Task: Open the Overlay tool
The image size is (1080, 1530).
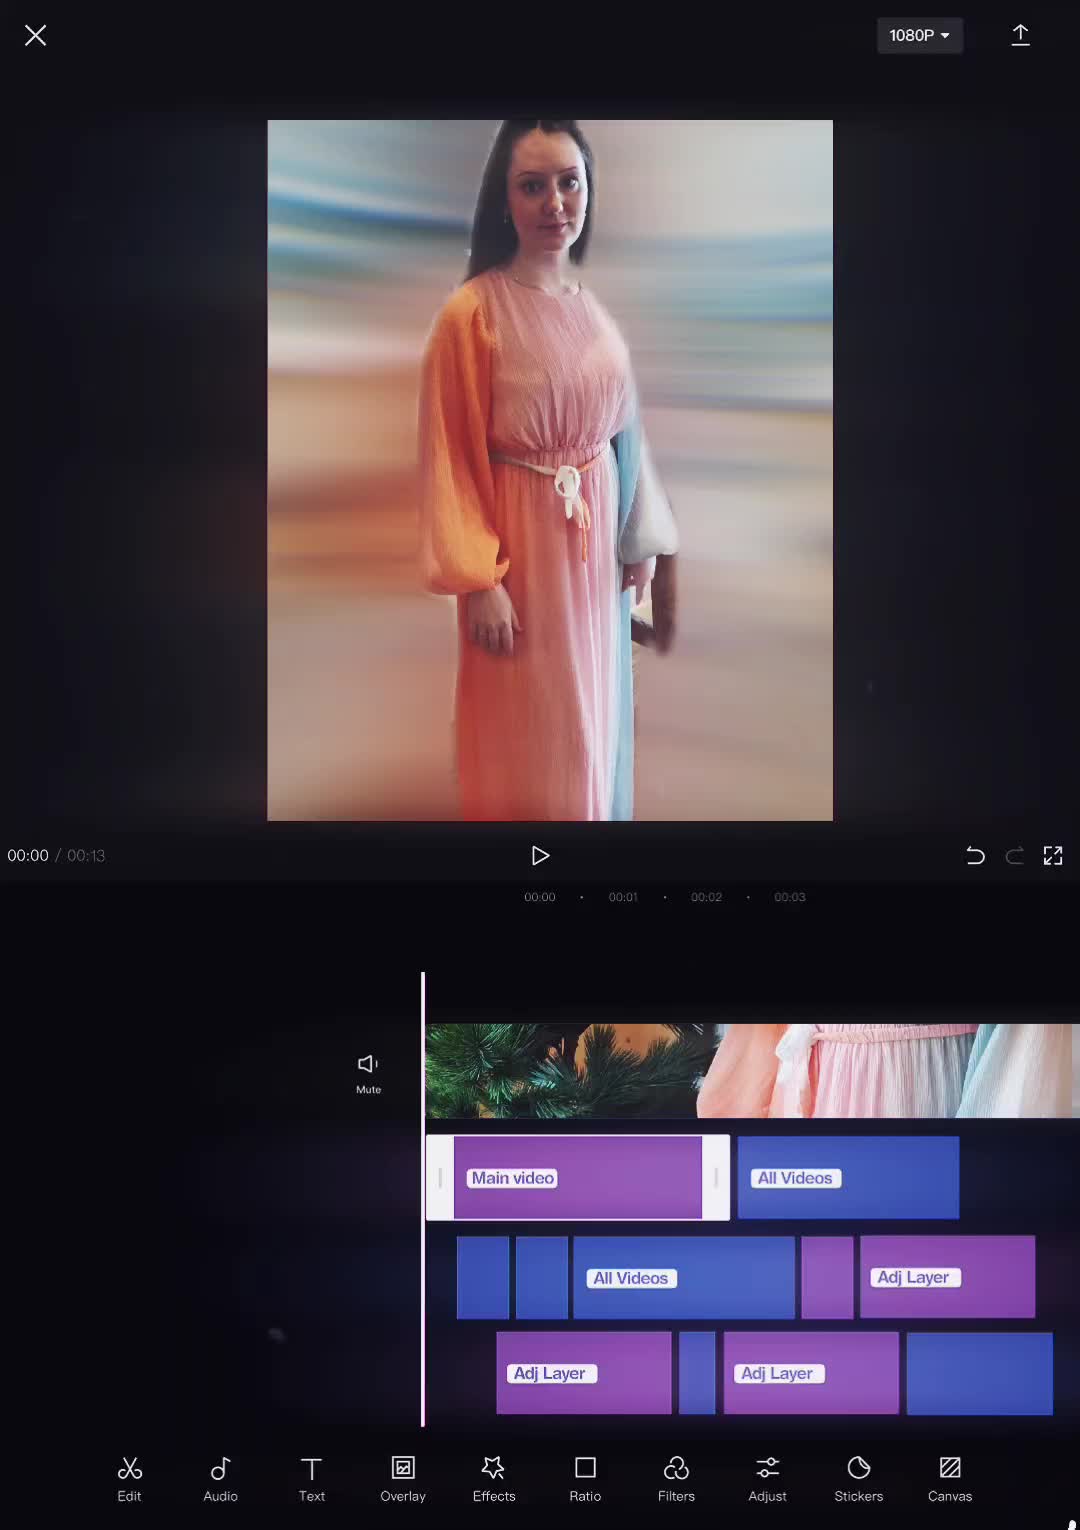Action: 403,1479
